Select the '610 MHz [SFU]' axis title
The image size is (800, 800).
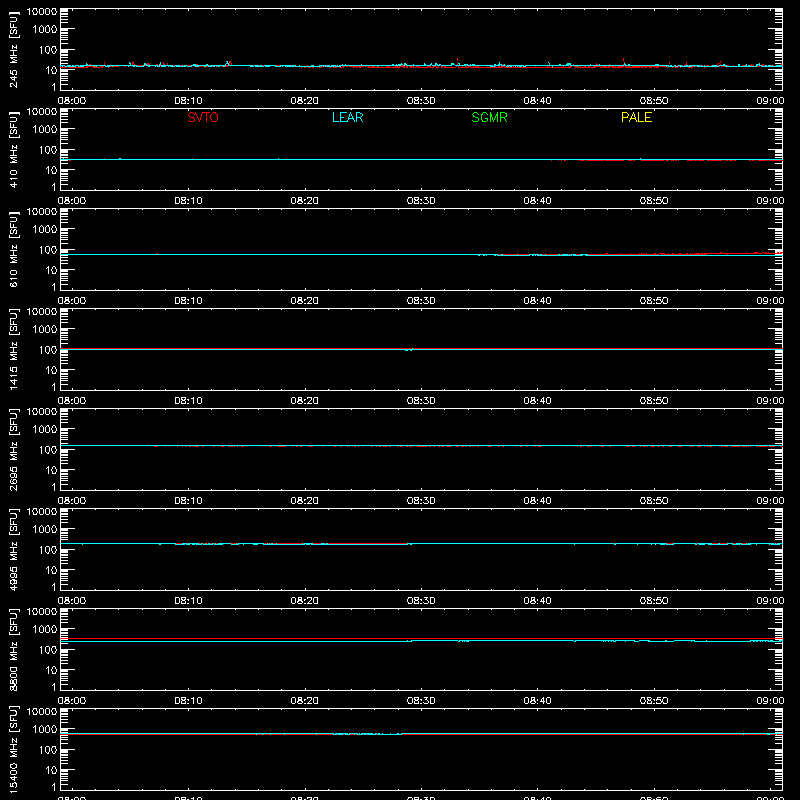click(13, 249)
